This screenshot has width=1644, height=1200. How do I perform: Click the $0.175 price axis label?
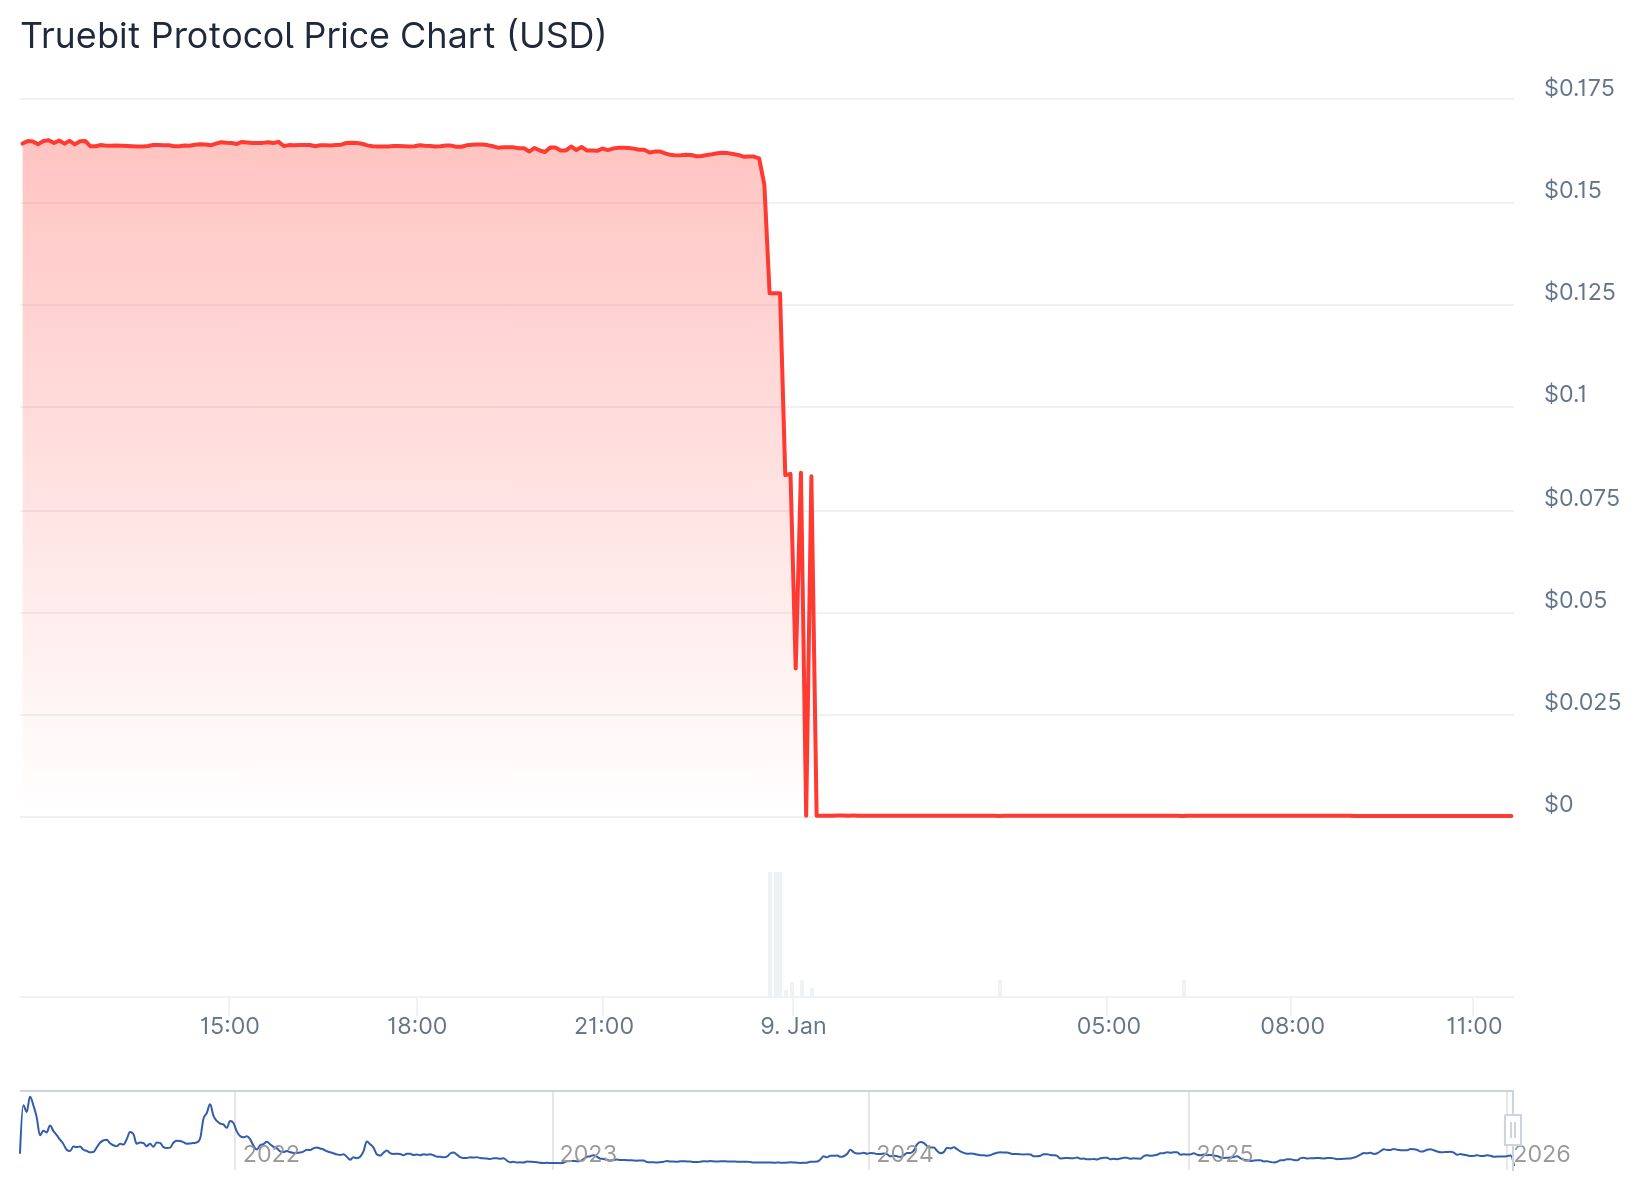coord(1579,88)
